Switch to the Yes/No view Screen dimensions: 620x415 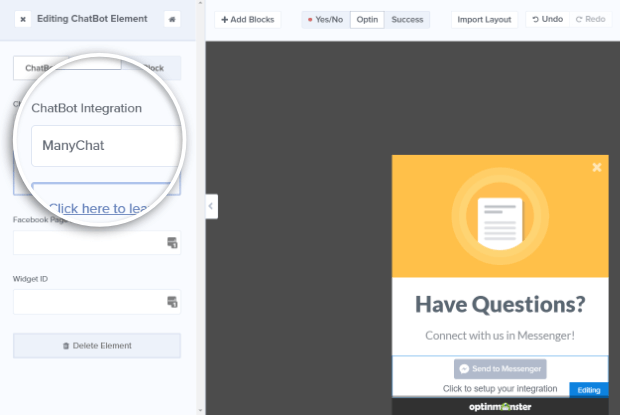(326, 20)
